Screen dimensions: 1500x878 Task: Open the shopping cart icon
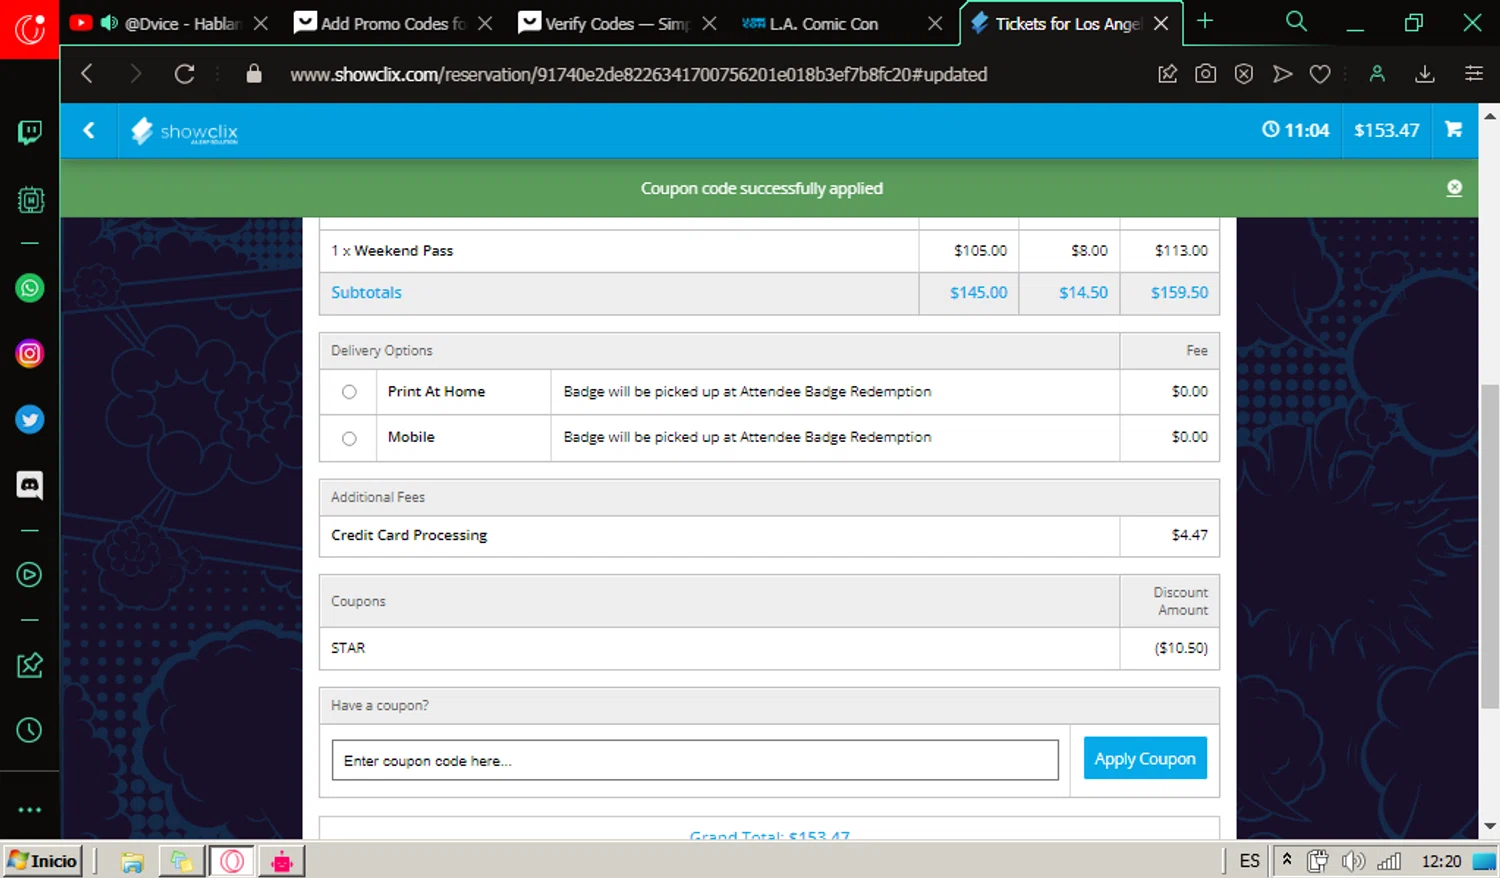(x=1454, y=130)
